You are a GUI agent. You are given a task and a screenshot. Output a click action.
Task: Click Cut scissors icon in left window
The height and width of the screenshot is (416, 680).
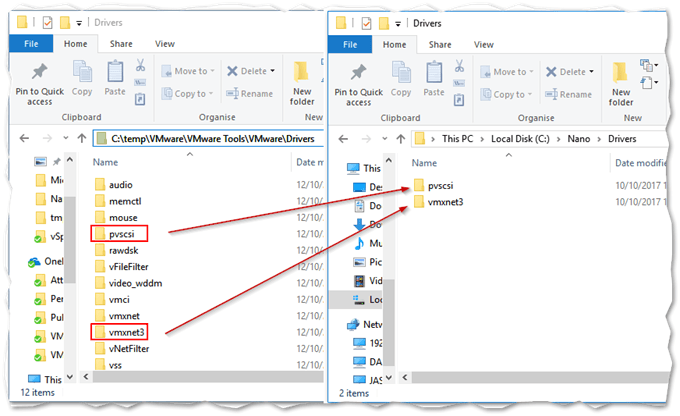(140, 65)
